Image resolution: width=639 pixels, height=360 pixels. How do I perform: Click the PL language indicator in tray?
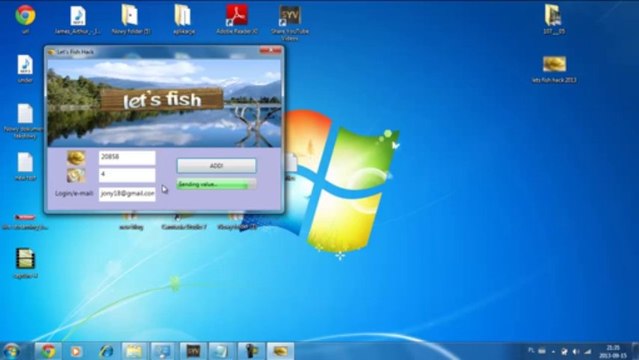point(531,351)
